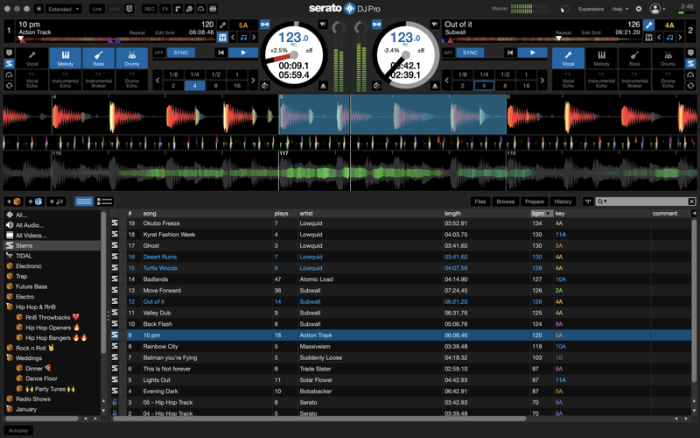Click the deck 2 track overview waveform
Screen dimensions: 700x438
tap(542, 40)
